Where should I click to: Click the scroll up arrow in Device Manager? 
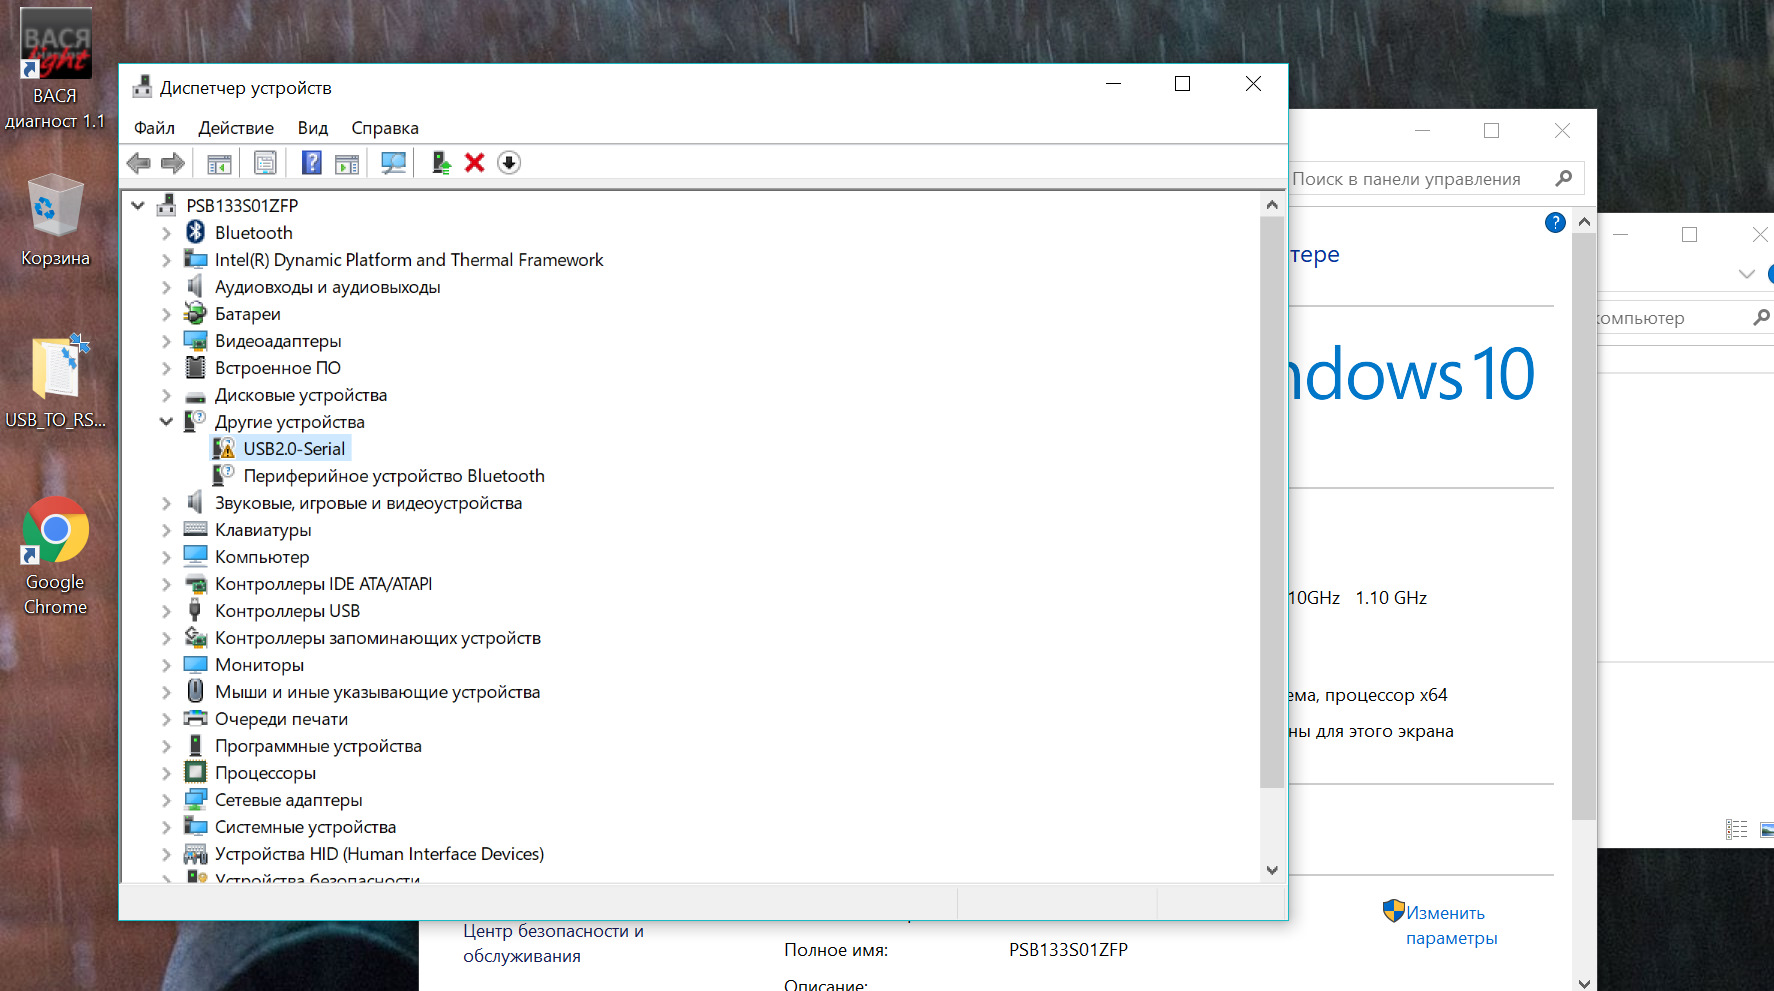[1271, 205]
